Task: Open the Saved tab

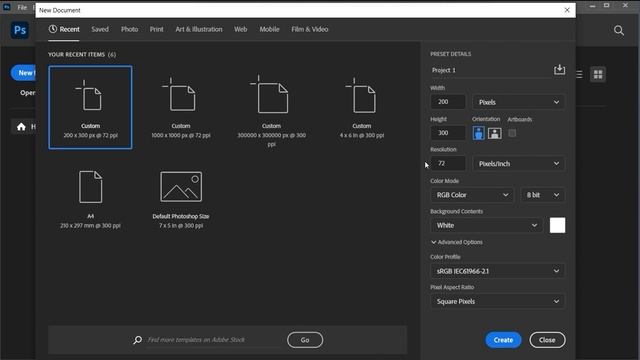Action: pyautogui.click(x=100, y=29)
